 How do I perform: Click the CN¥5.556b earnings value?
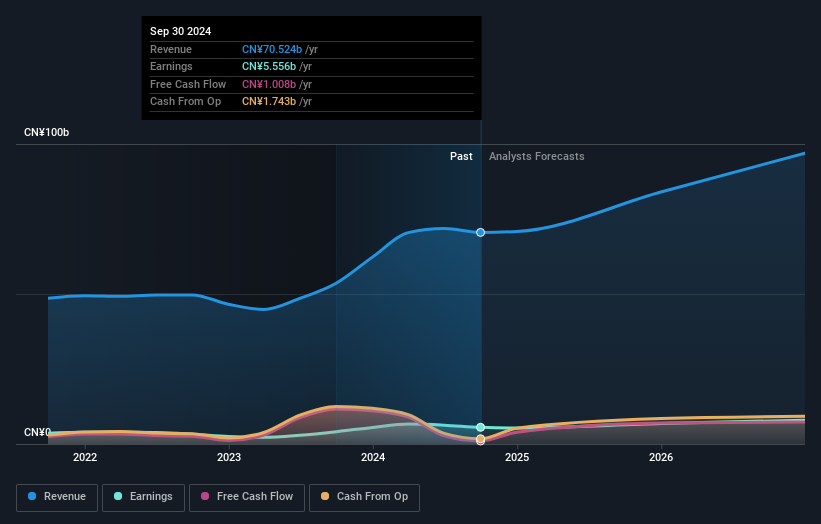(x=269, y=66)
